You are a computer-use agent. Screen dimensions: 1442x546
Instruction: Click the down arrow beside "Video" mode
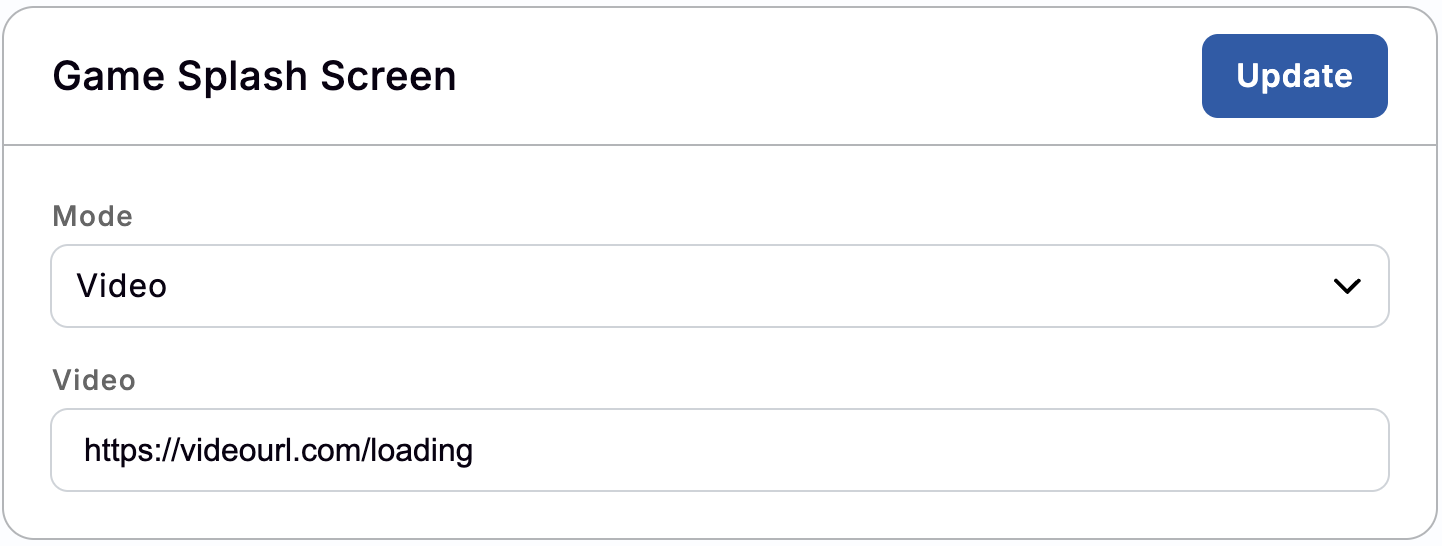[1347, 286]
